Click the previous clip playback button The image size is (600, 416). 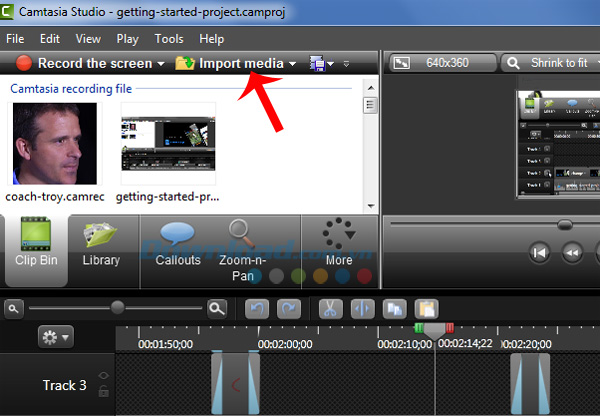[539, 253]
